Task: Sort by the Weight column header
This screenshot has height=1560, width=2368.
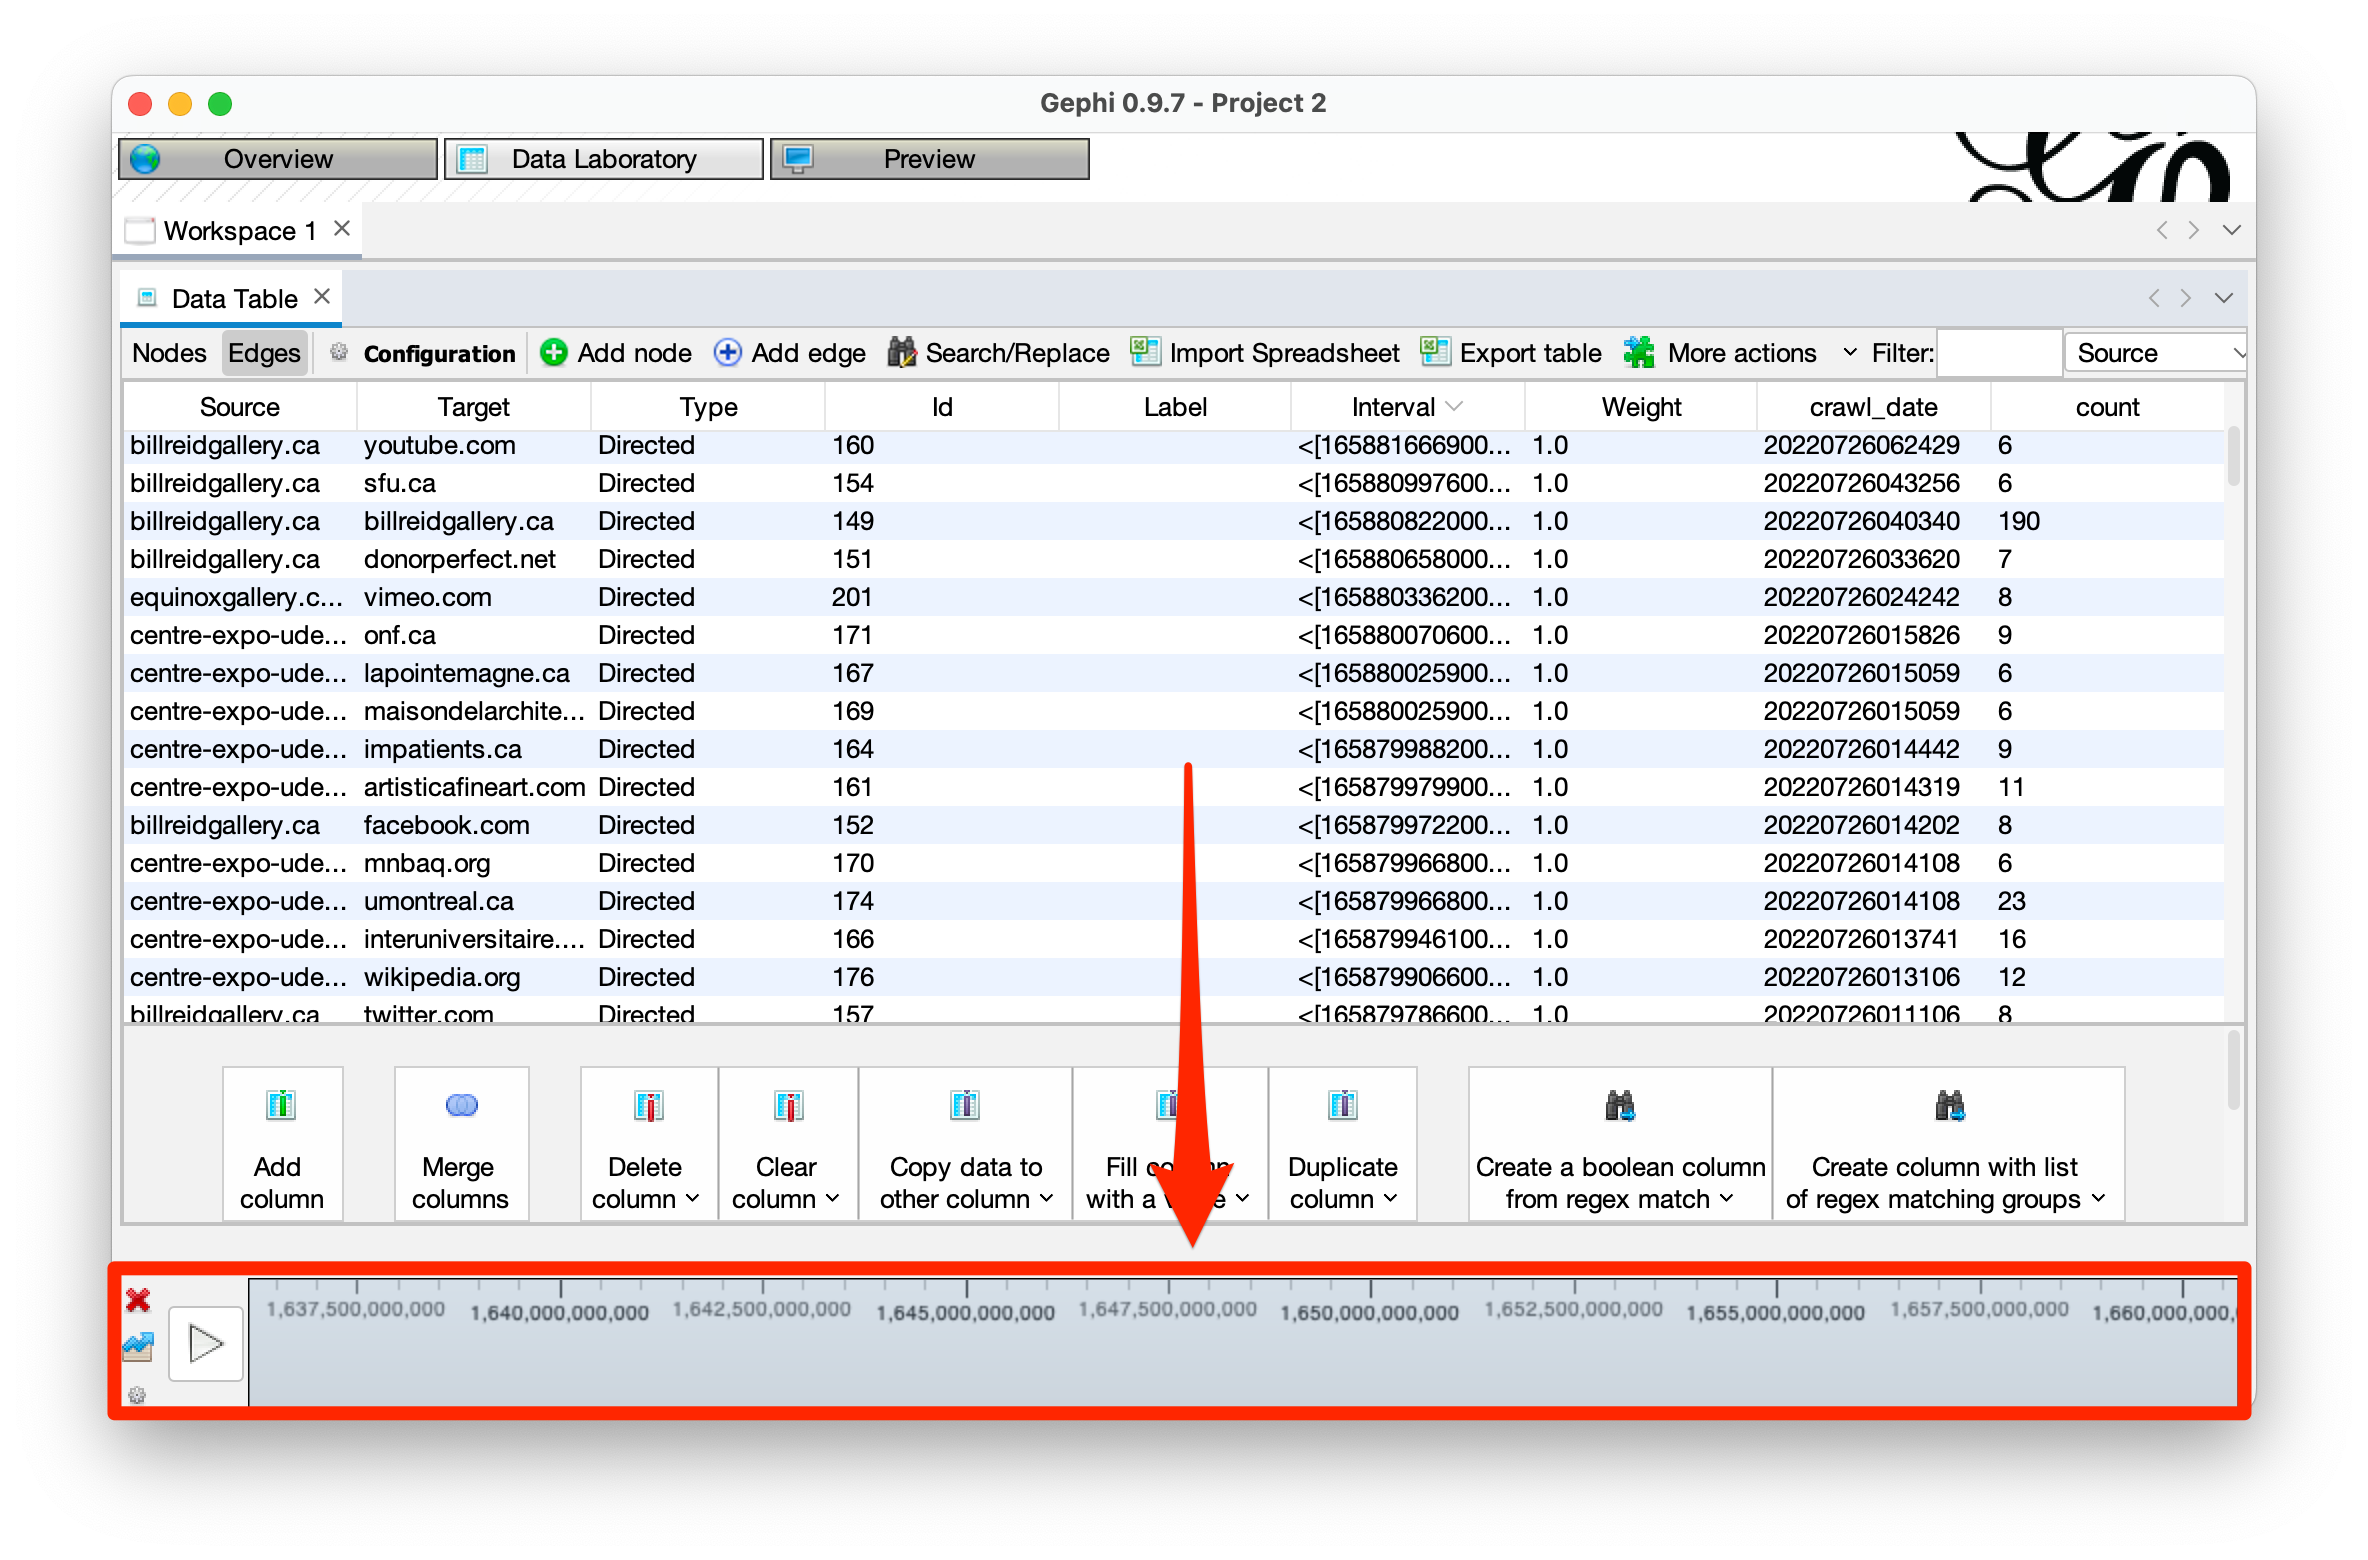Action: pyautogui.click(x=1641, y=407)
